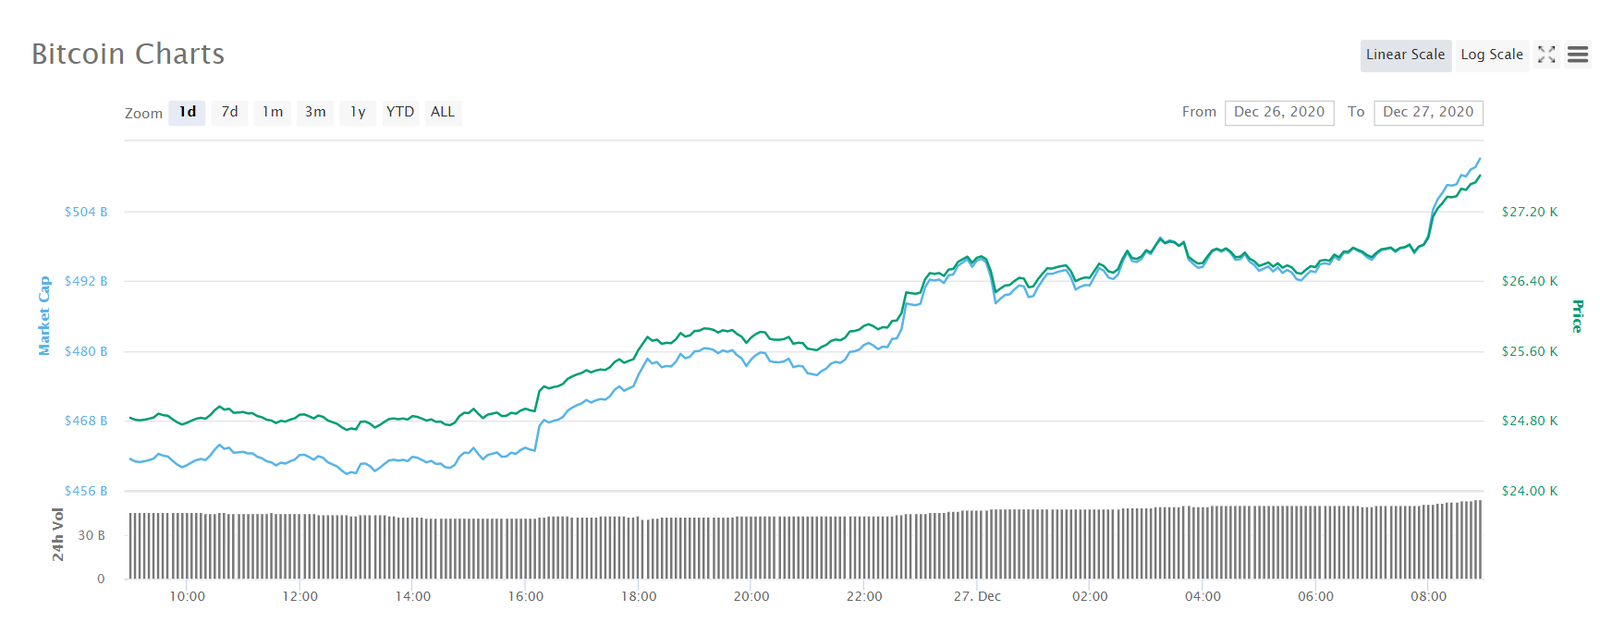Click the 24h Vol axis title
1600x623 pixels.
(58, 534)
